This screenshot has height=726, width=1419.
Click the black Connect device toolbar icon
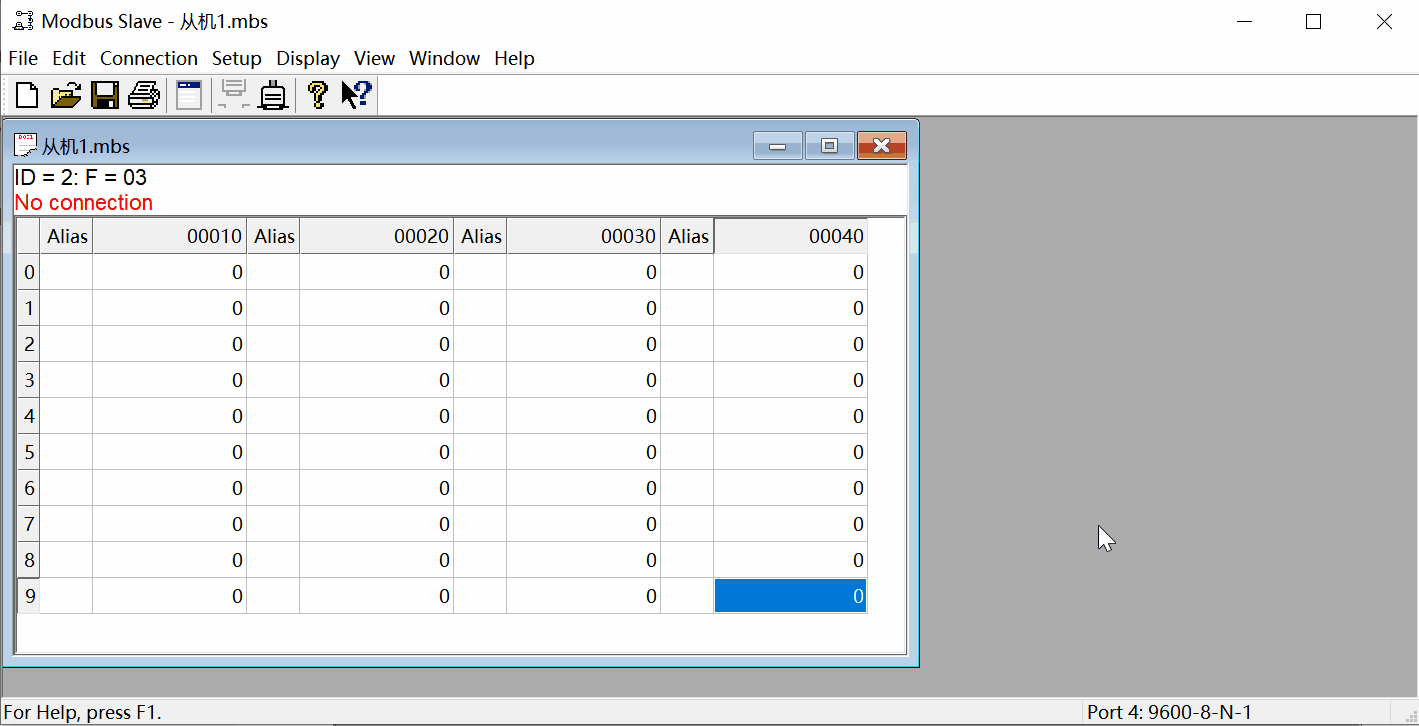tap(273, 95)
